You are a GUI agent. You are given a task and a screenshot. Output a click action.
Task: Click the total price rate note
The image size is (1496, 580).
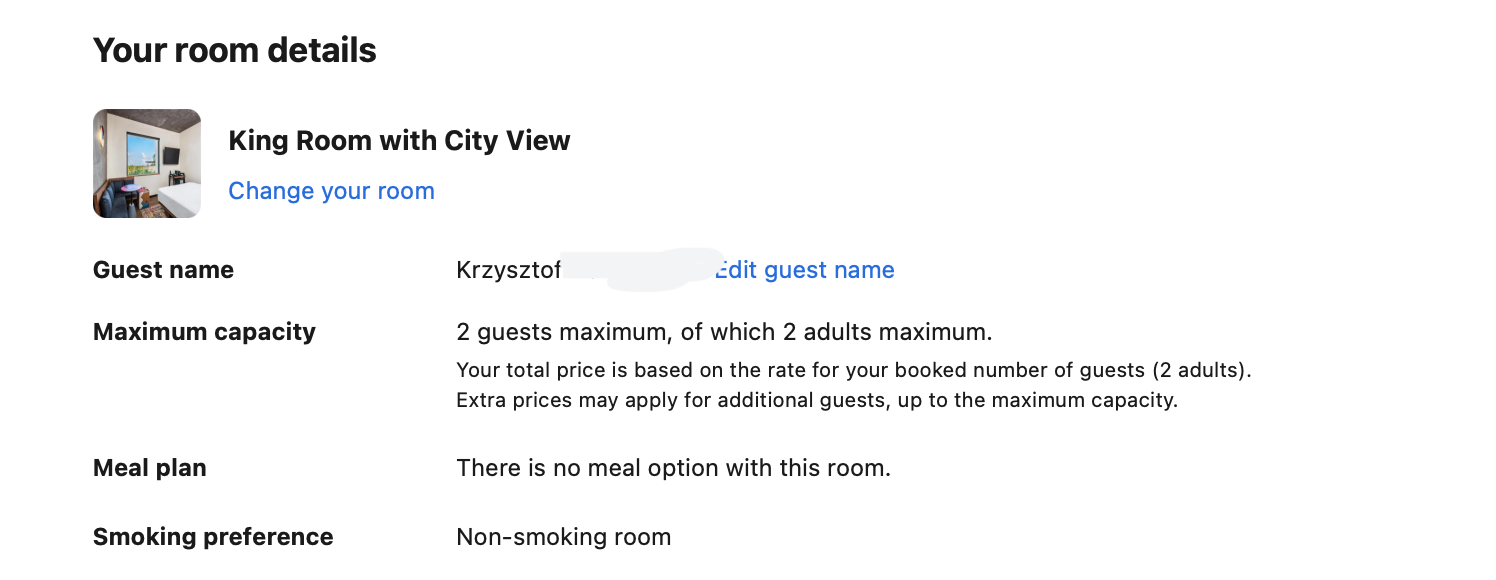pos(854,370)
